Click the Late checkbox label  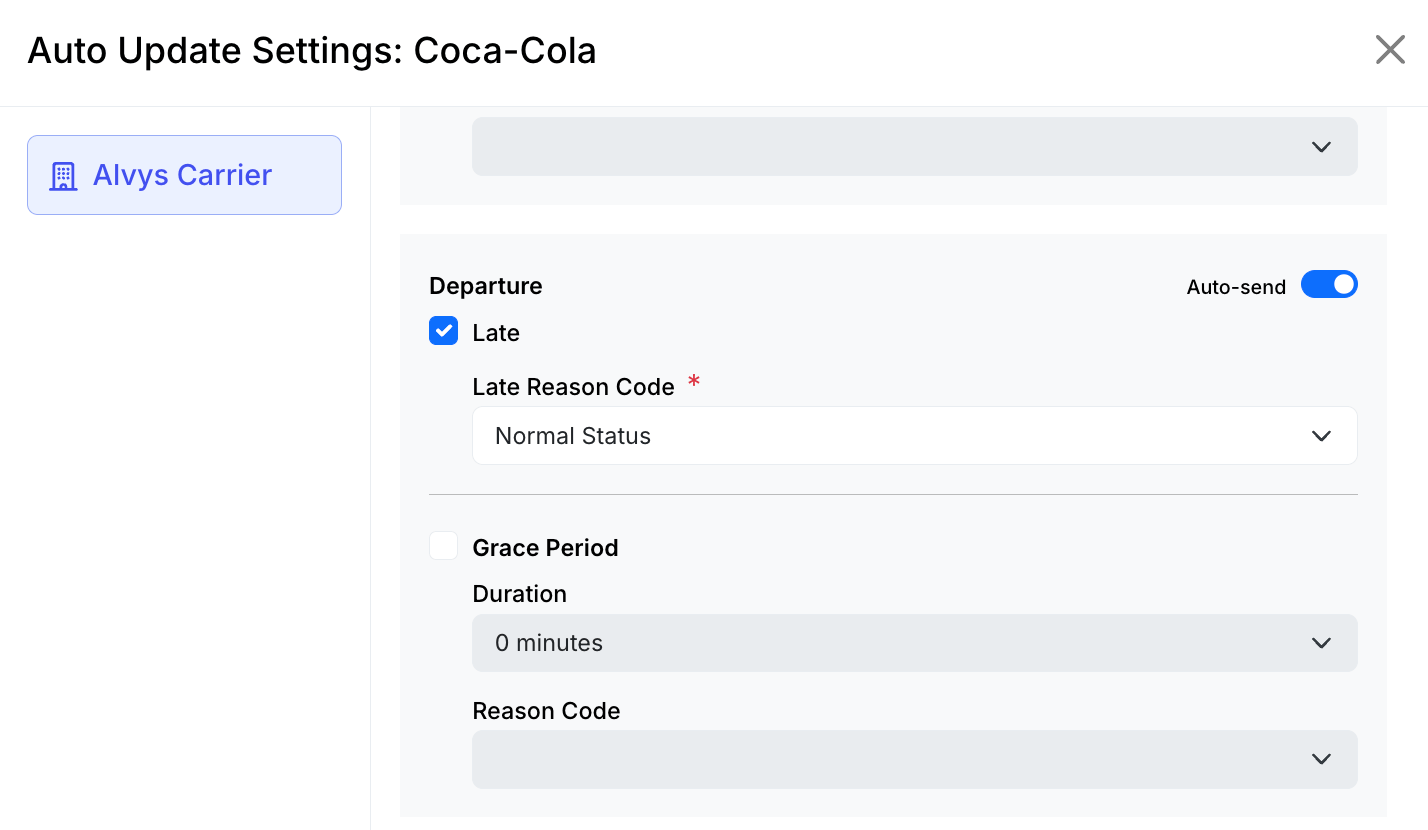tap(496, 333)
